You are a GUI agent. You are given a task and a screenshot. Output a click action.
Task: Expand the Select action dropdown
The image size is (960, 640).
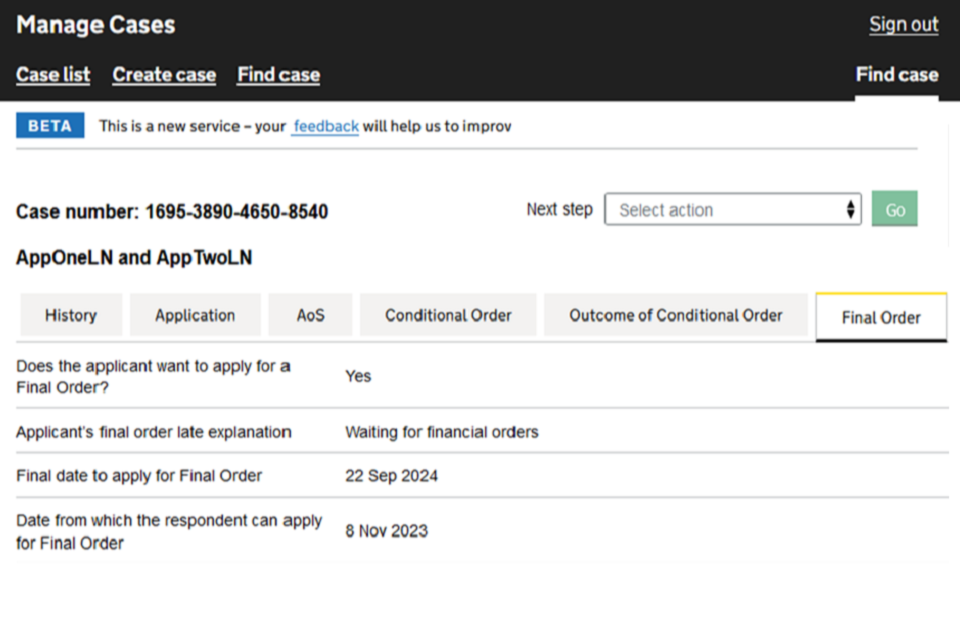732,210
